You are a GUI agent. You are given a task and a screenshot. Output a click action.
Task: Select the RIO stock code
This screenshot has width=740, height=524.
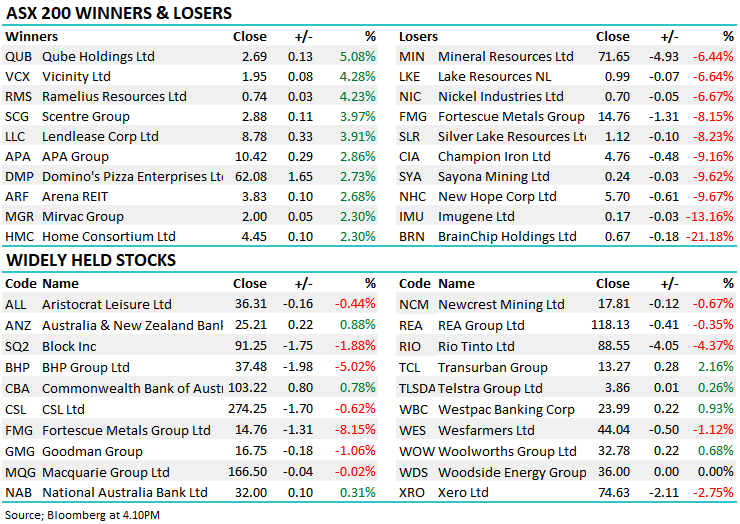point(412,346)
